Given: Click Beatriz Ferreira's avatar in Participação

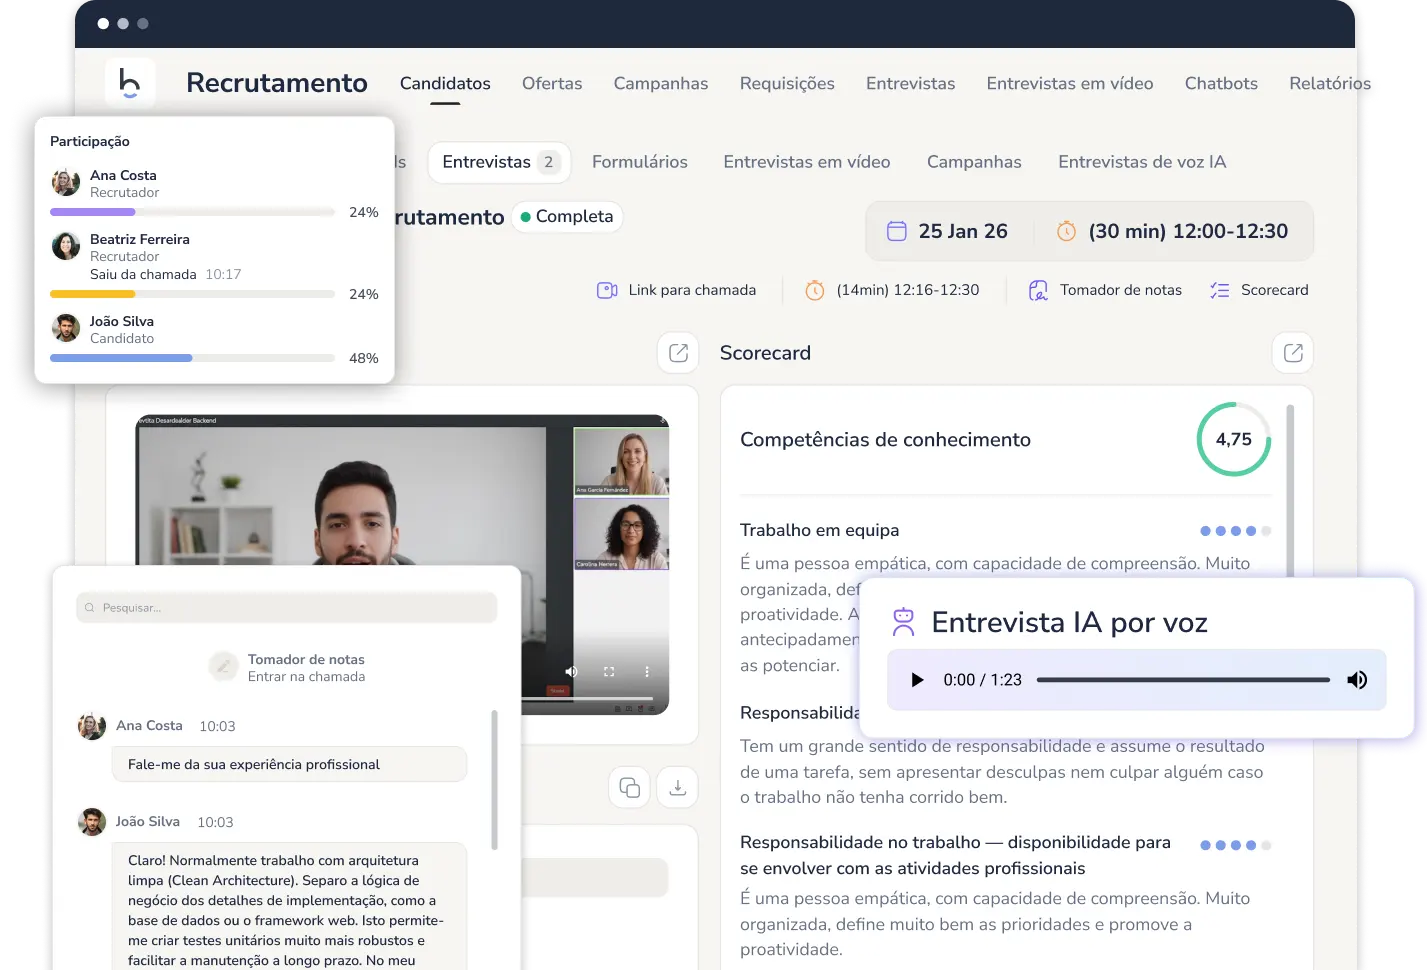Looking at the screenshot, I should point(66,246).
